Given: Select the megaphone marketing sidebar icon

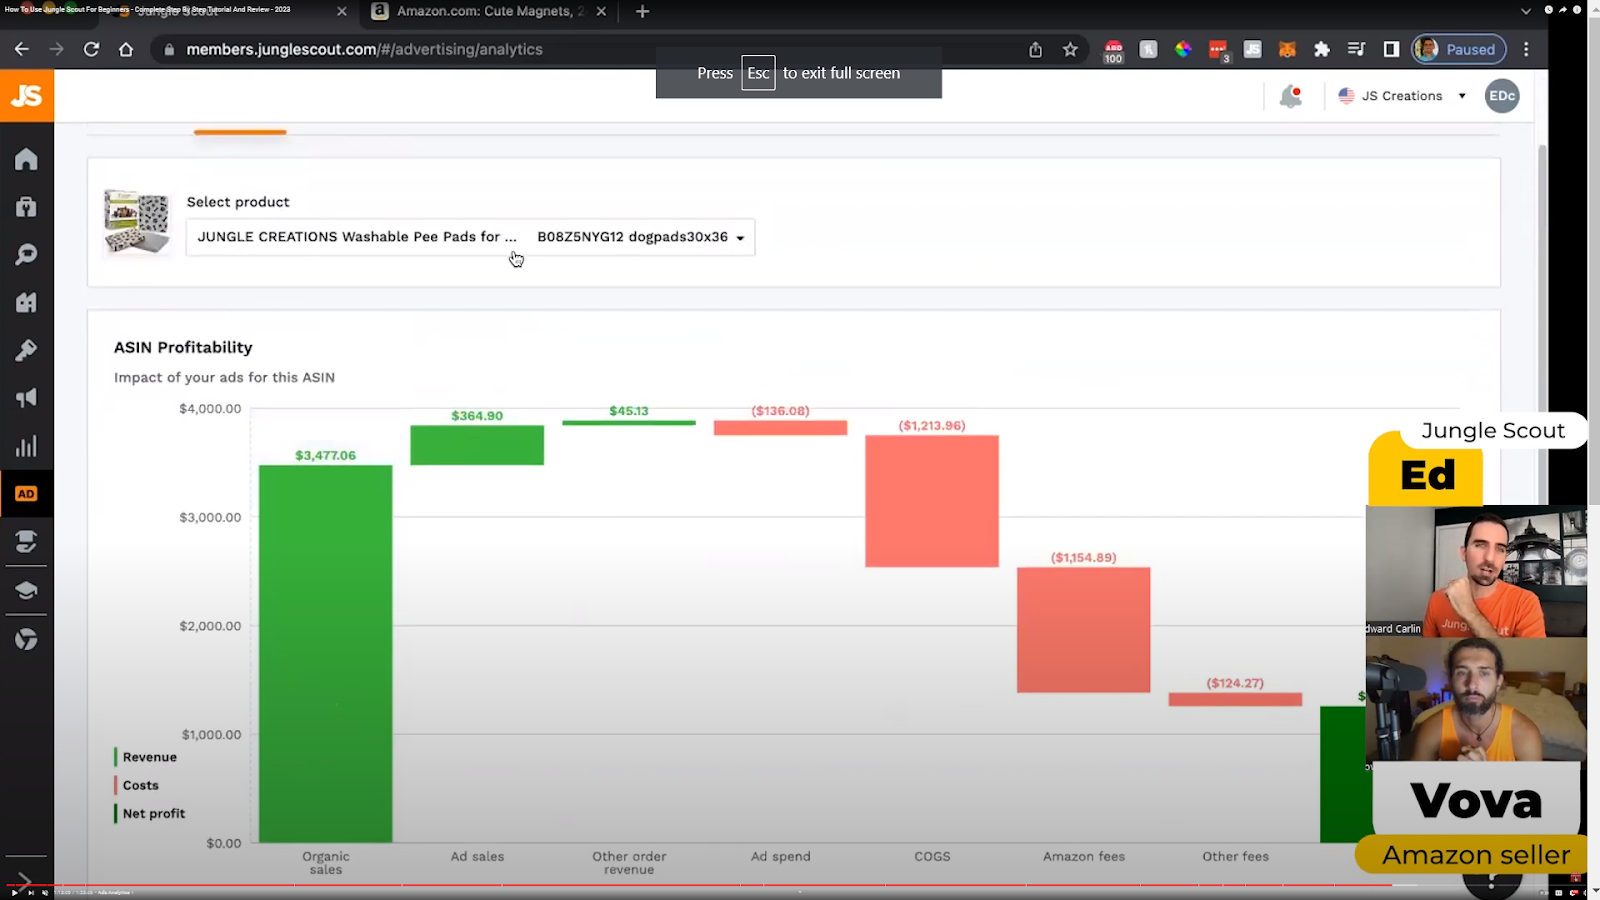Looking at the screenshot, I should coord(26,398).
